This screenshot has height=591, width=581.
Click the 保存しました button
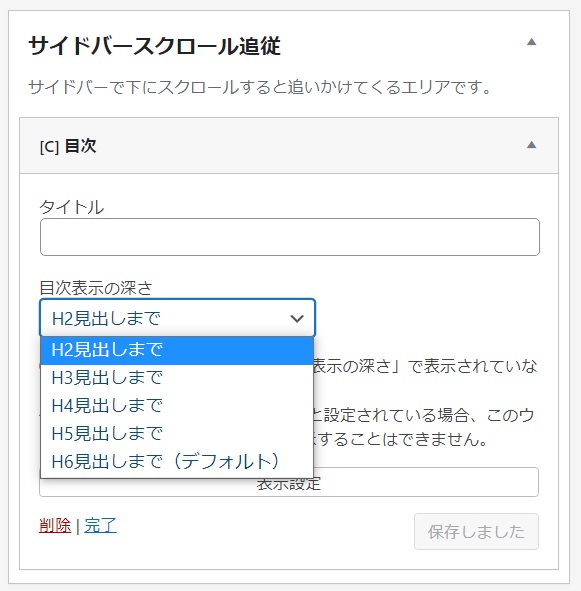click(476, 531)
